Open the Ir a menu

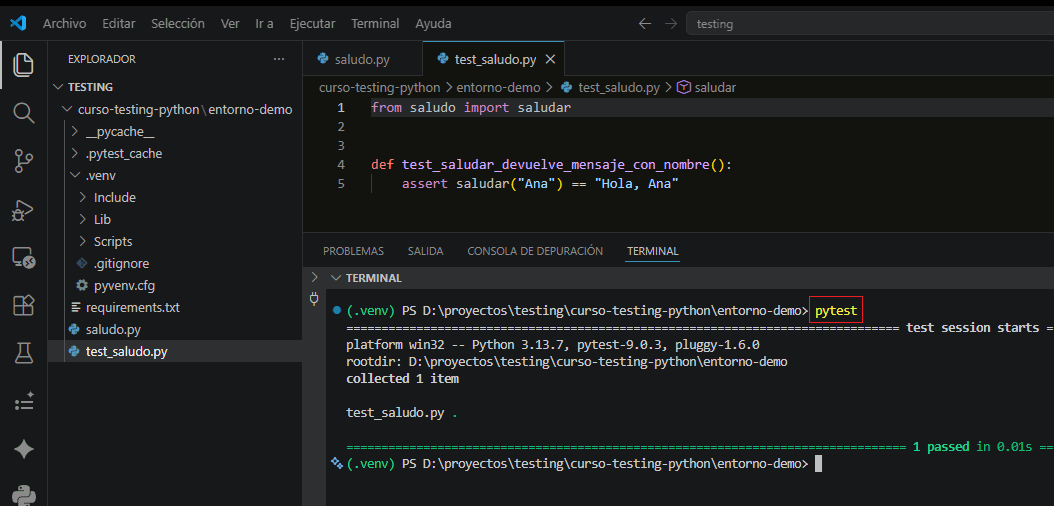point(265,24)
